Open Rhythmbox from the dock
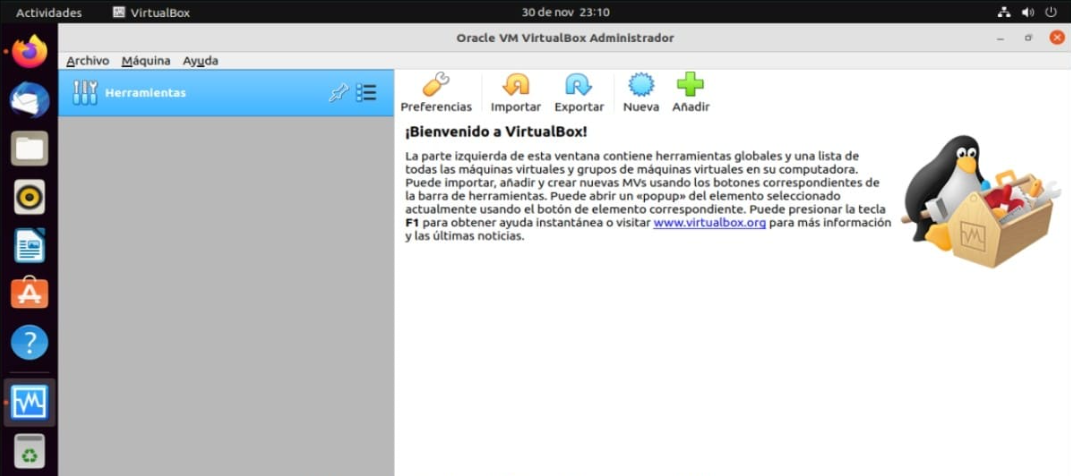The height and width of the screenshot is (476, 1071). pyautogui.click(x=29, y=197)
